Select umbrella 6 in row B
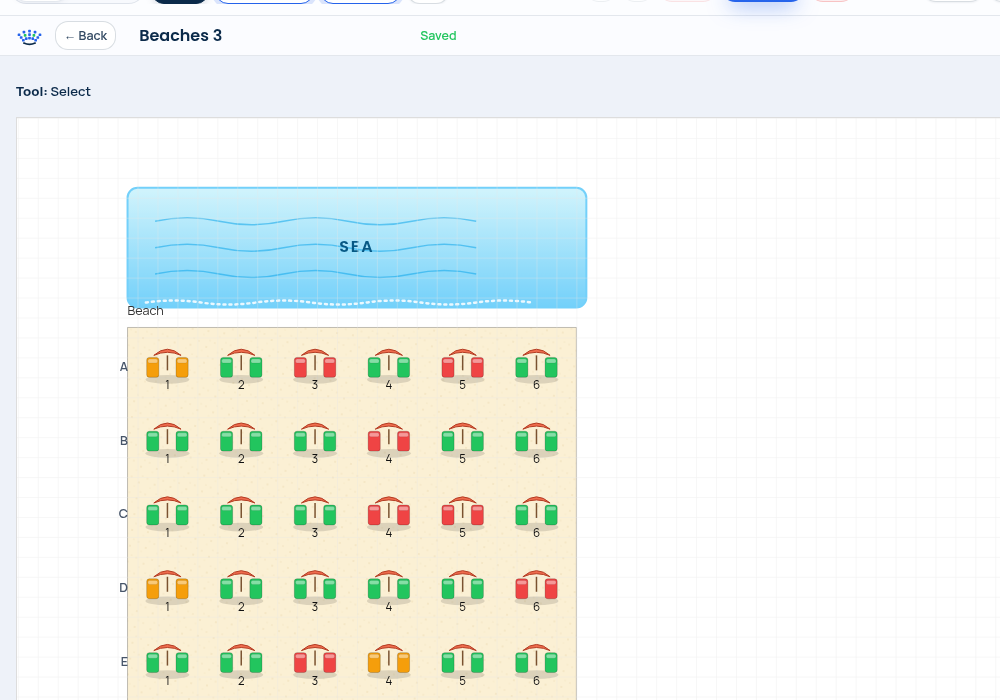 pos(536,441)
